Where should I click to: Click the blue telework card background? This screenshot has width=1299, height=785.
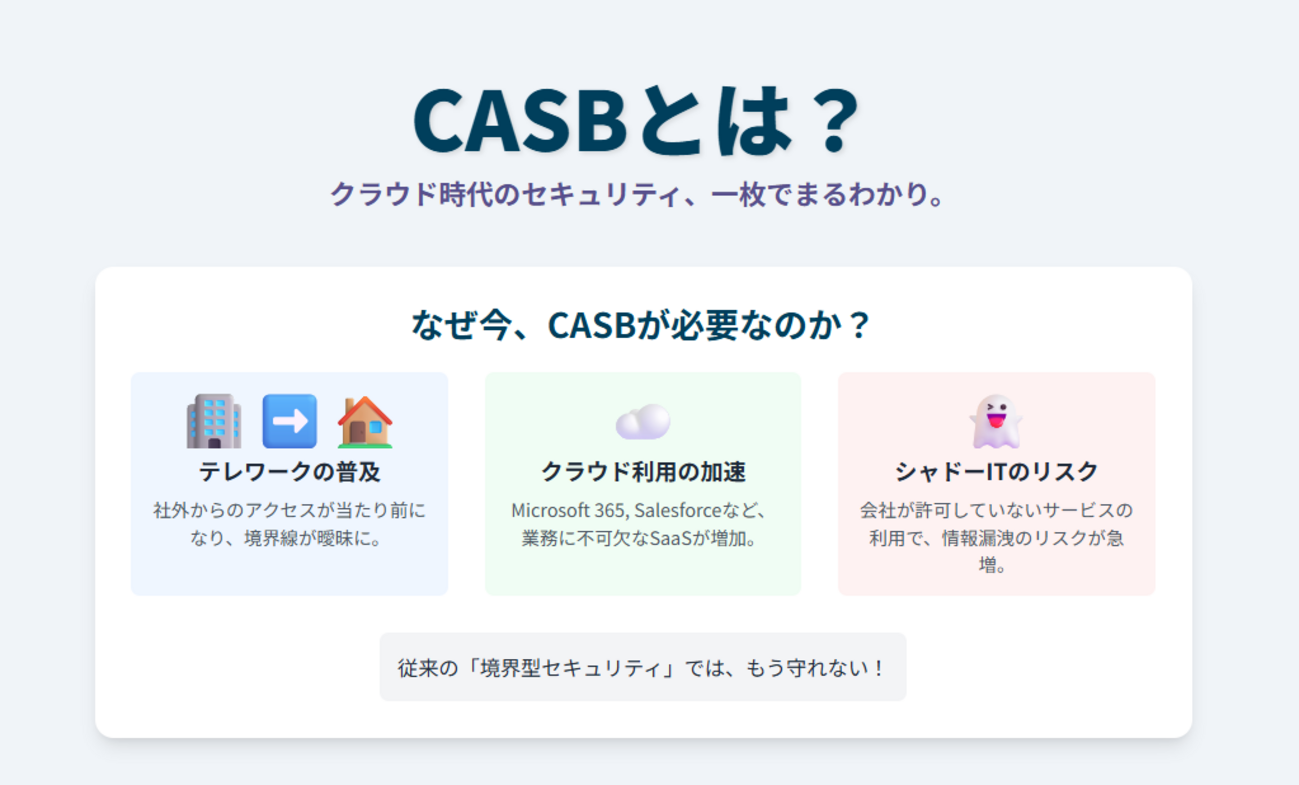[x=290, y=484]
